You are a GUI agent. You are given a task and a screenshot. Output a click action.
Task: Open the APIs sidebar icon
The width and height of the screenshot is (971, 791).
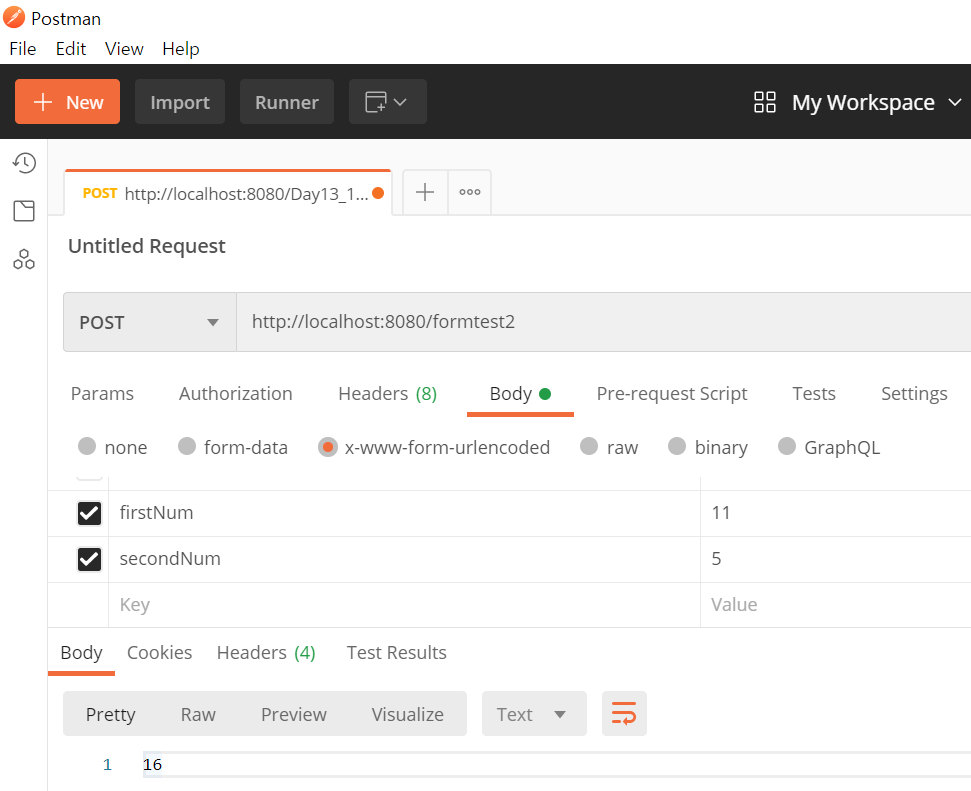tap(24, 259)
